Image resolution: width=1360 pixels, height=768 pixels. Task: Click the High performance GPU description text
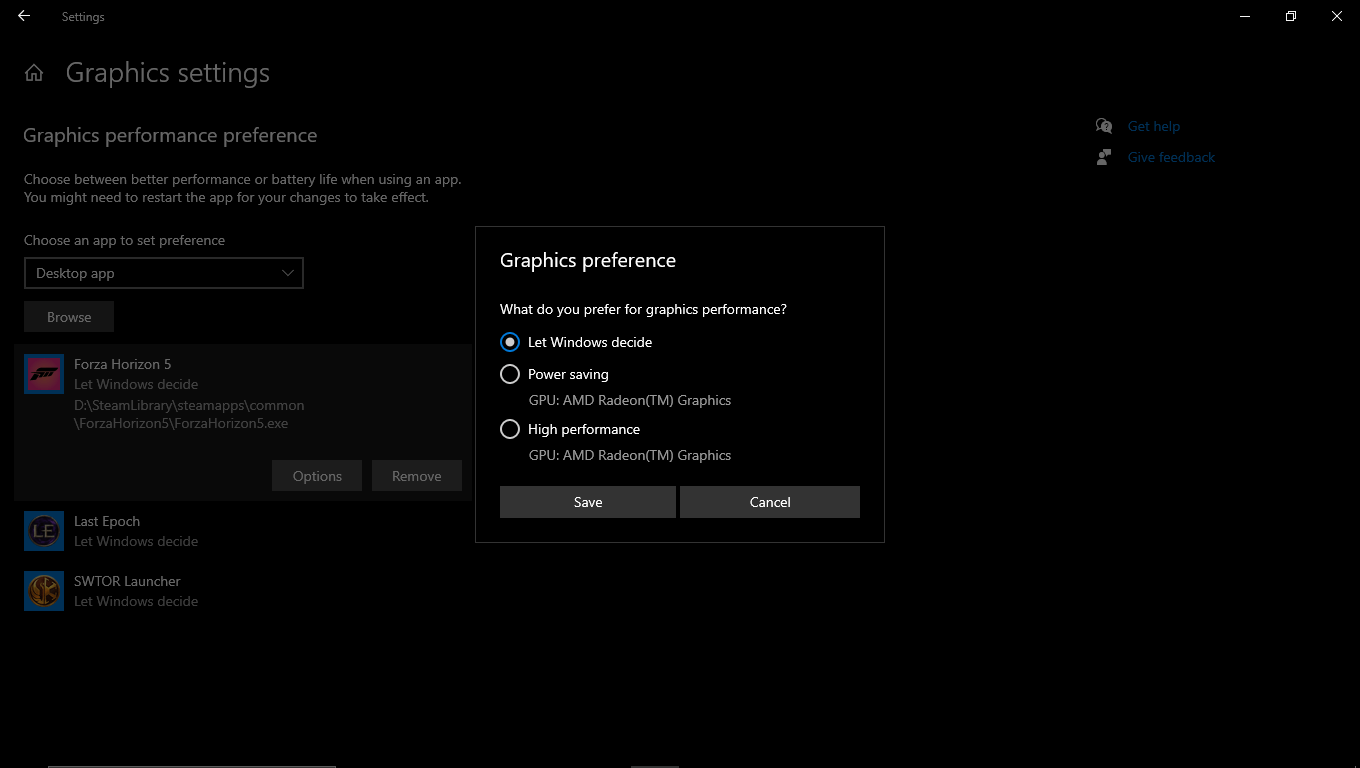630,455
